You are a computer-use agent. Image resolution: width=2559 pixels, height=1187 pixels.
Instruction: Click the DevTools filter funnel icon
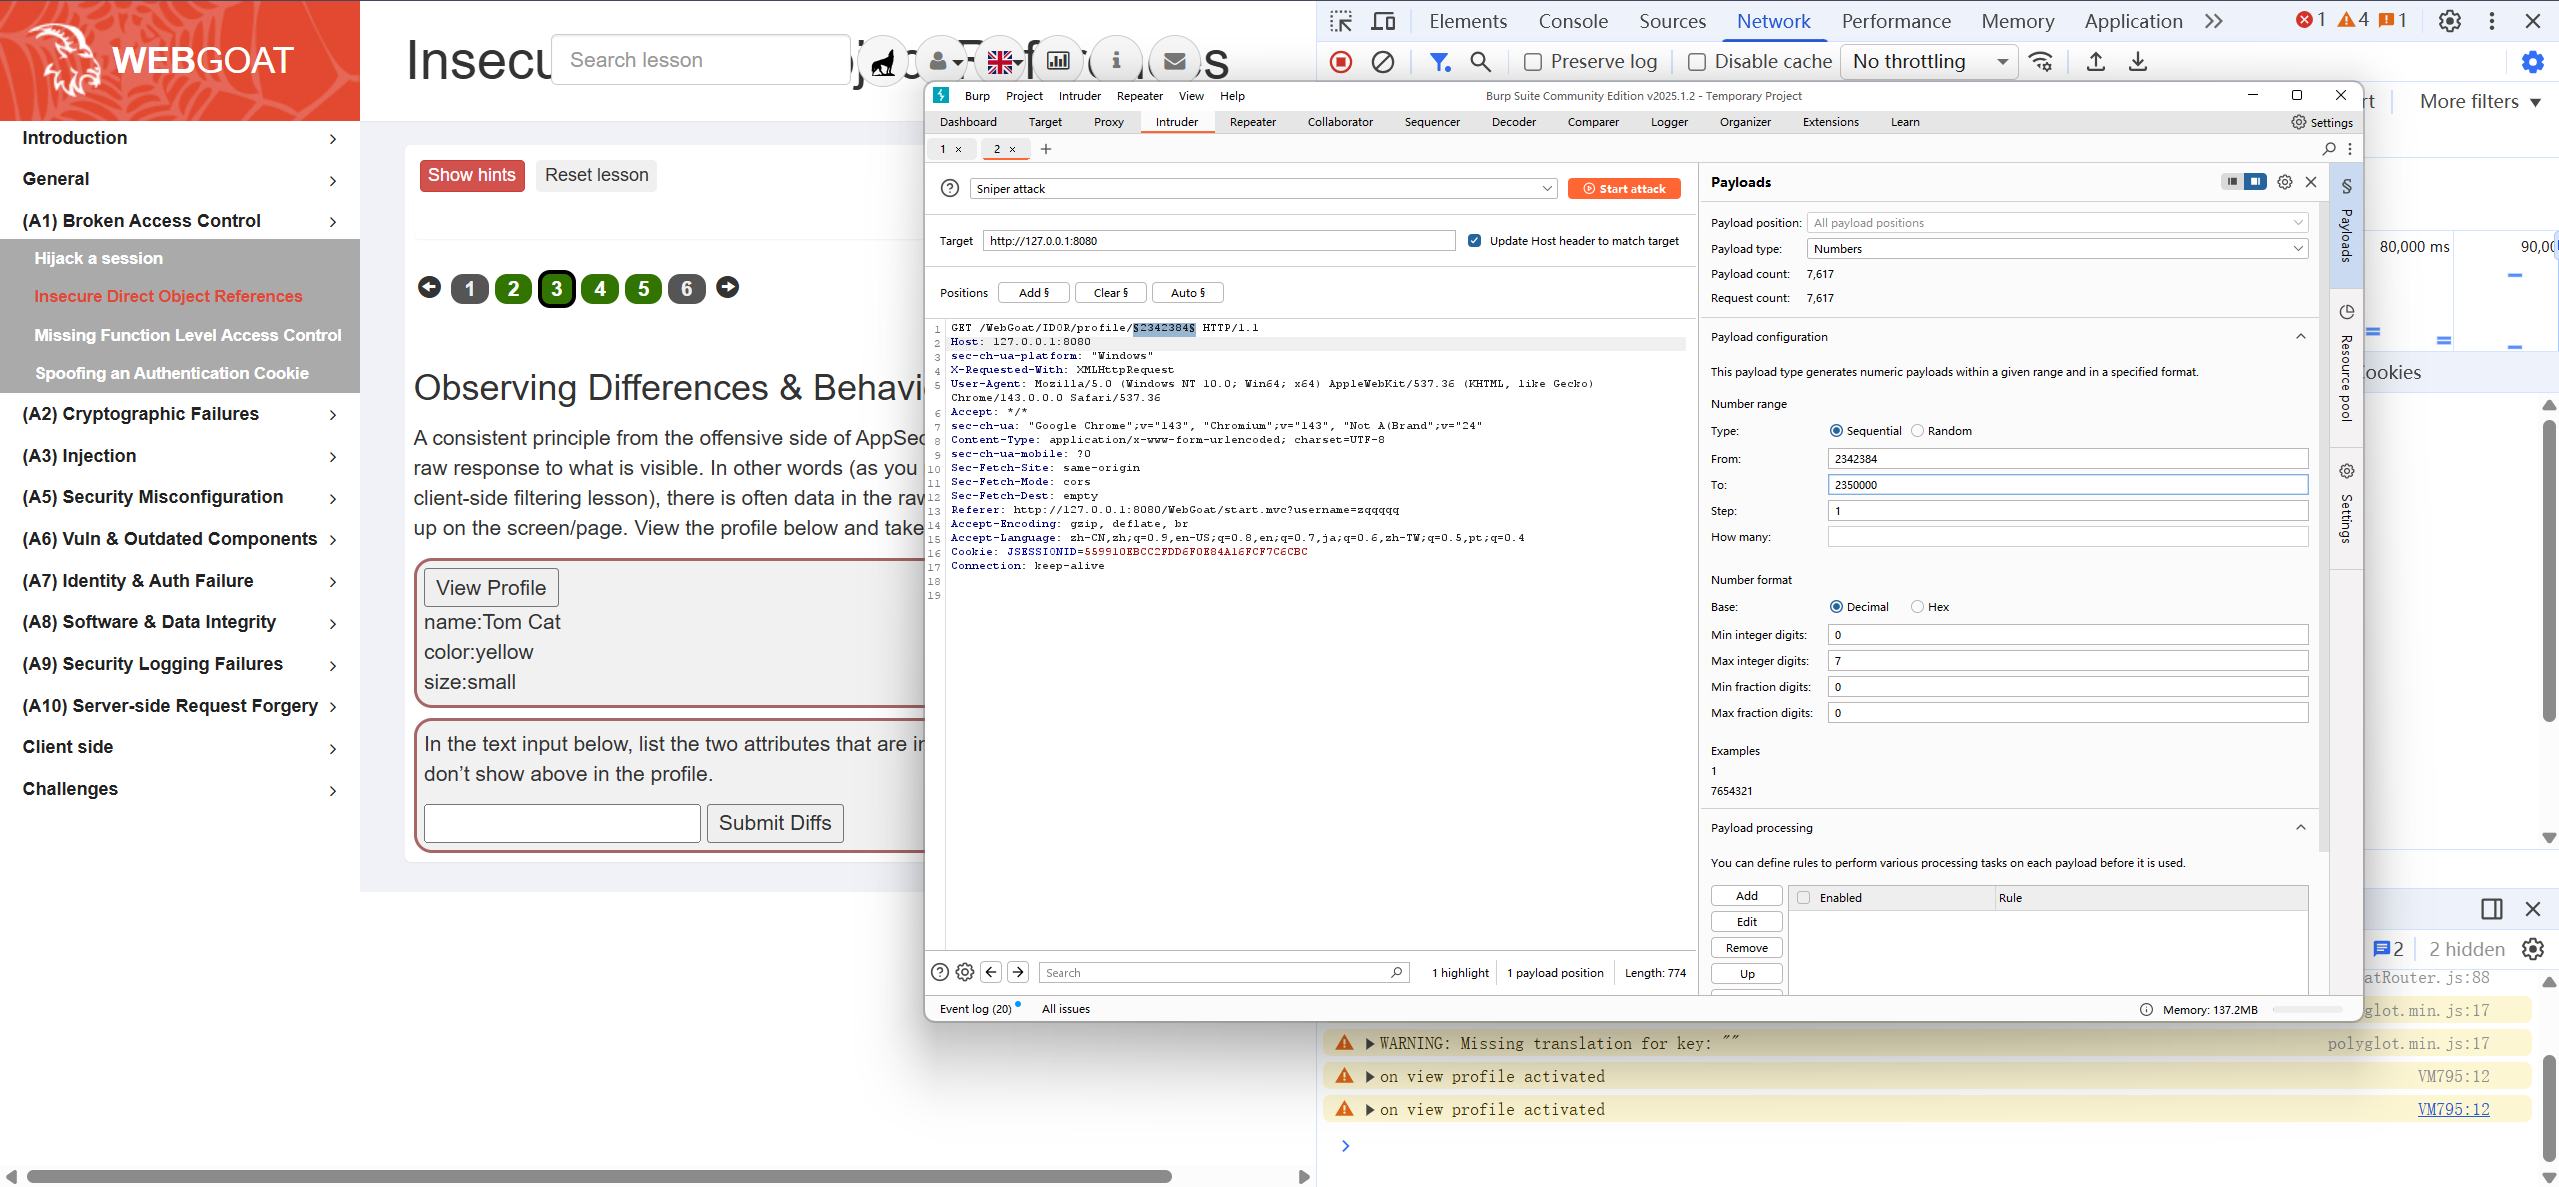(1439, 62)
